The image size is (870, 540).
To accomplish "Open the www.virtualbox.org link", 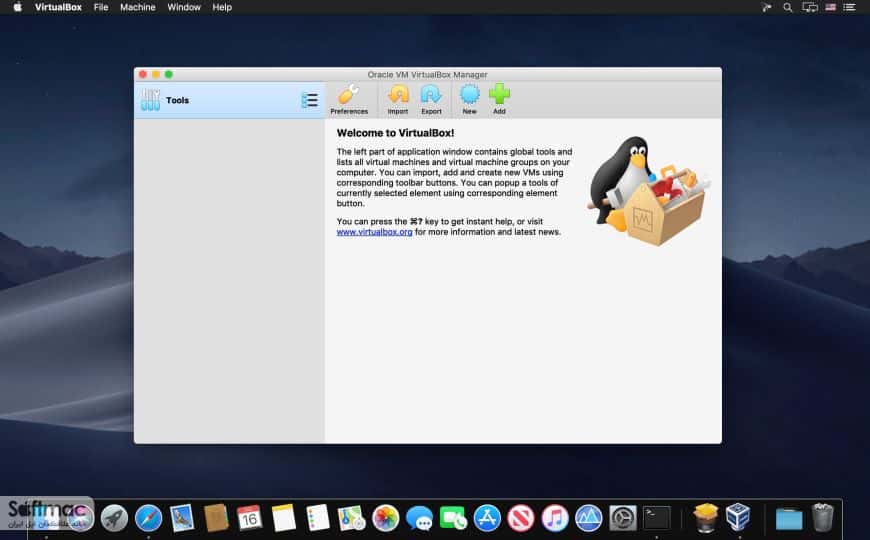I will 375,232.
